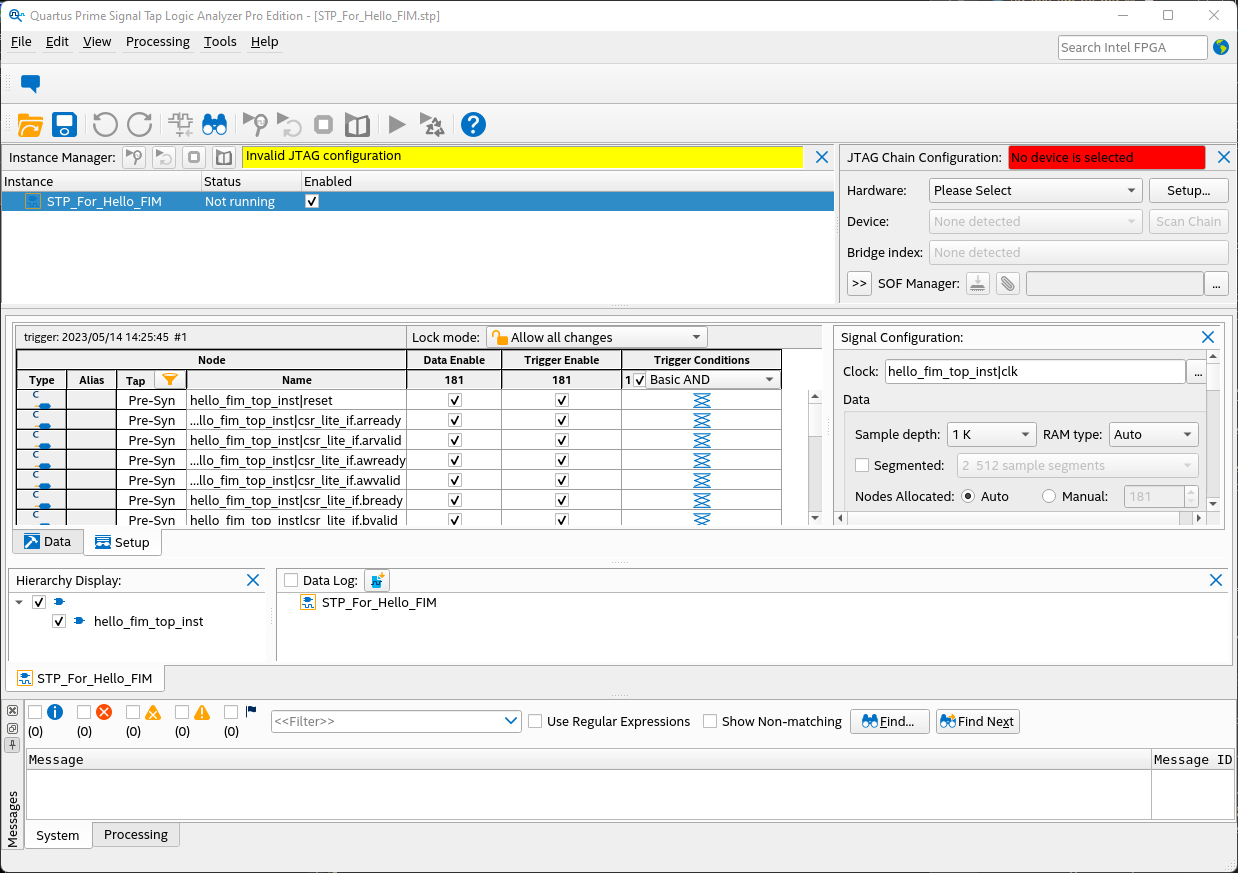The image size is (1238, 873).
Task: Open Help via blue question mark icon
Action: pyautogui.click(x=473, y=124)
